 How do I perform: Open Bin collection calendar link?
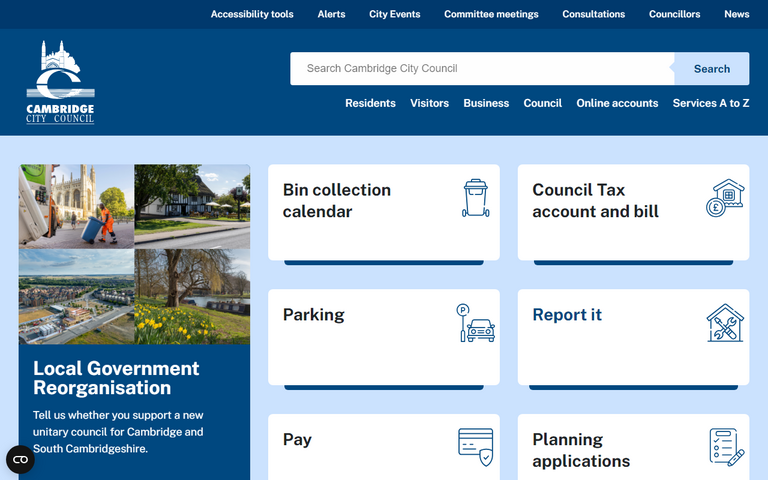pyautogui.click(x=337, y=200)
